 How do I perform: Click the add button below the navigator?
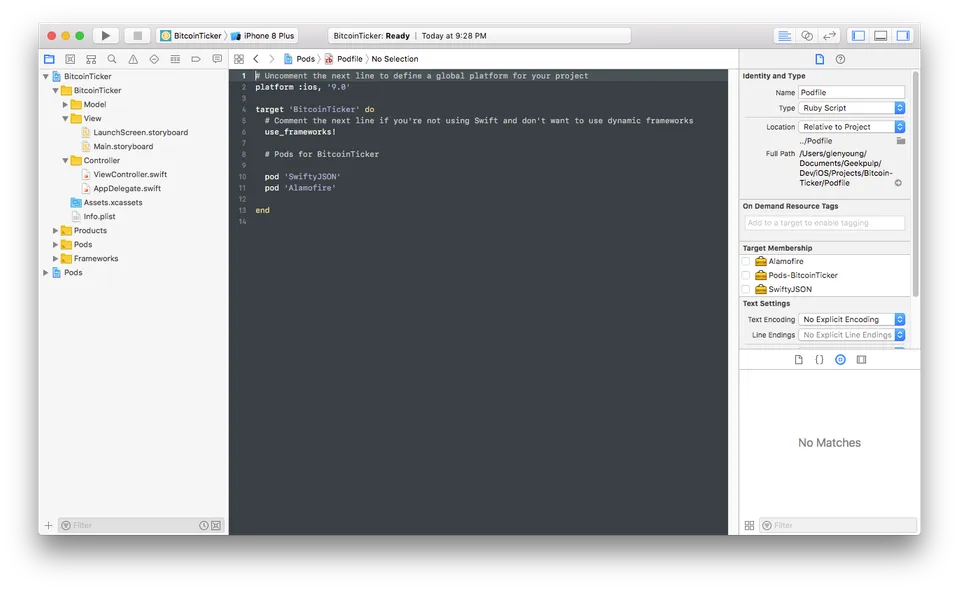[48, 524]
